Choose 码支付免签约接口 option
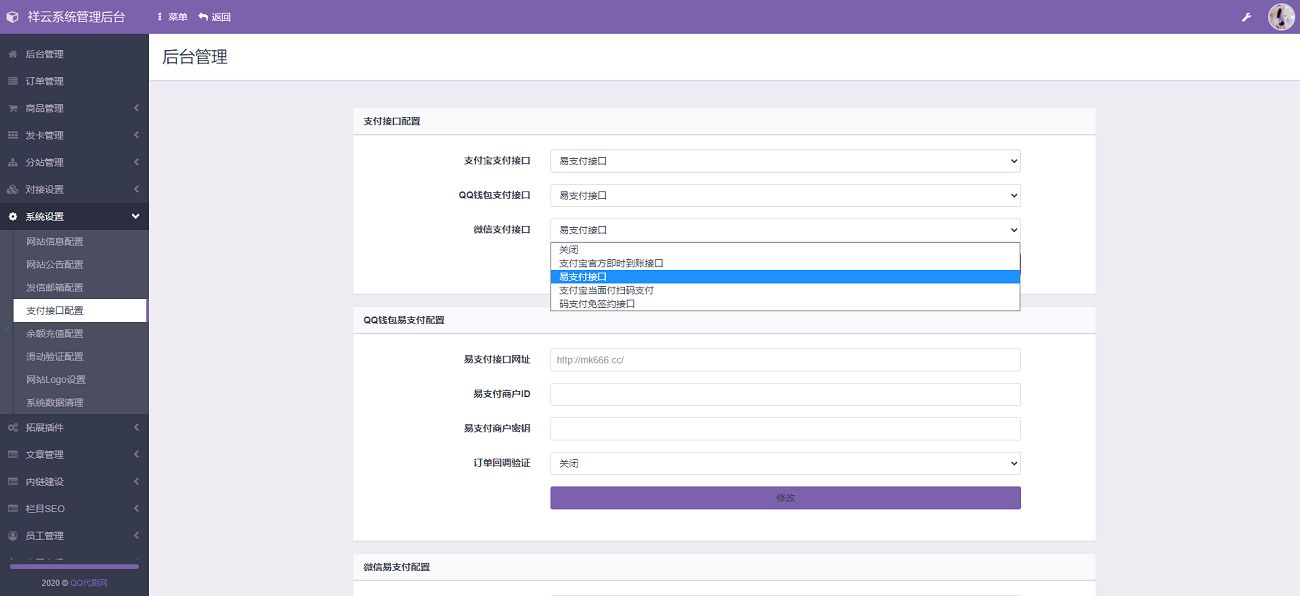 [785, 304]
